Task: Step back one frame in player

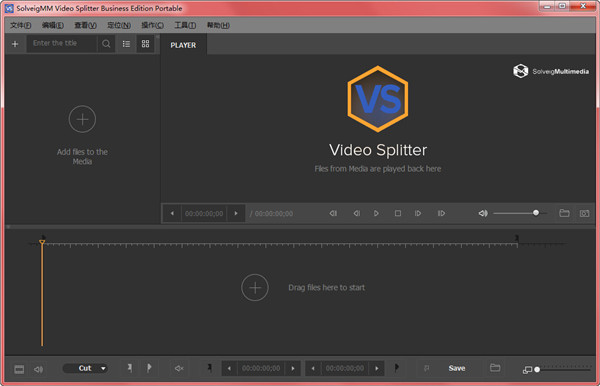Action: point(357,213)
